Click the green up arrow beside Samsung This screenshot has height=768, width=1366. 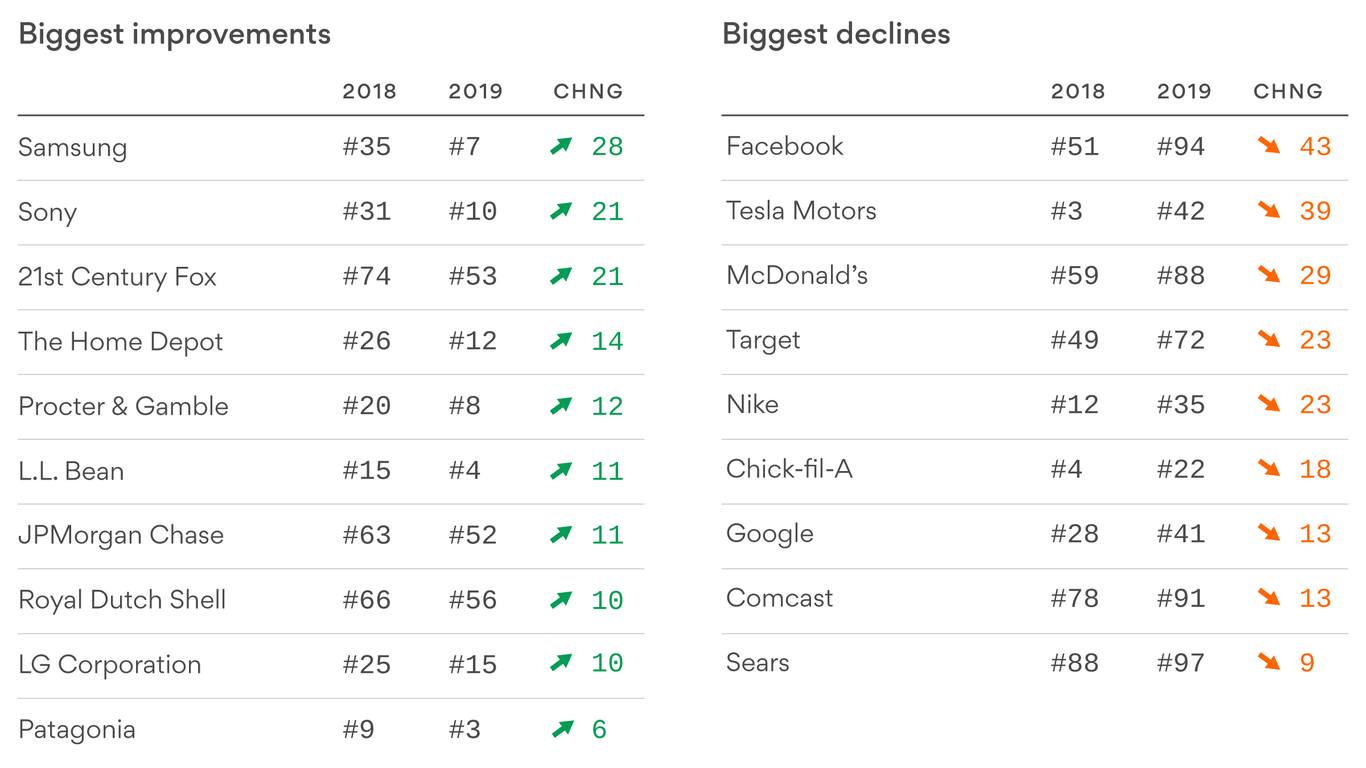coord(561,146)
